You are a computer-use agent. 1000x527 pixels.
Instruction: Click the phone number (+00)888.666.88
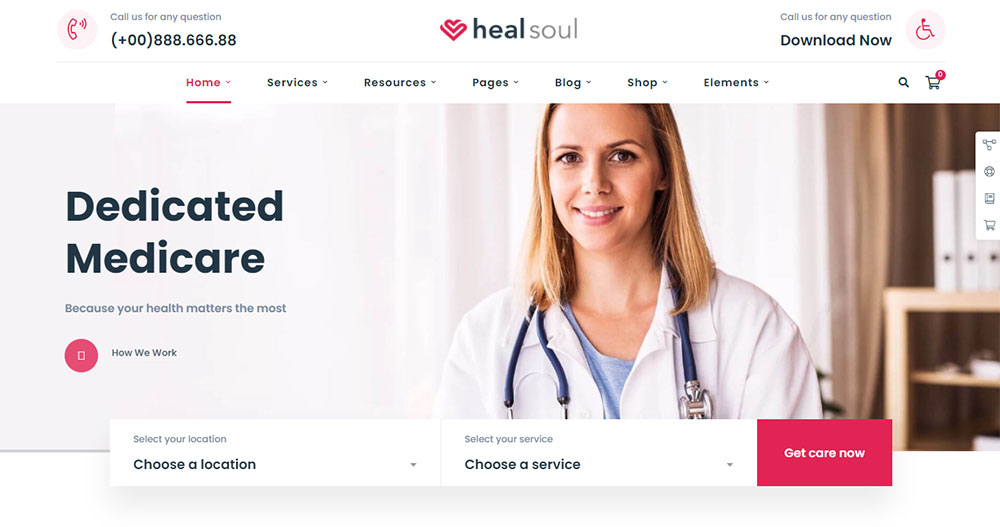(x=173, y=40)
